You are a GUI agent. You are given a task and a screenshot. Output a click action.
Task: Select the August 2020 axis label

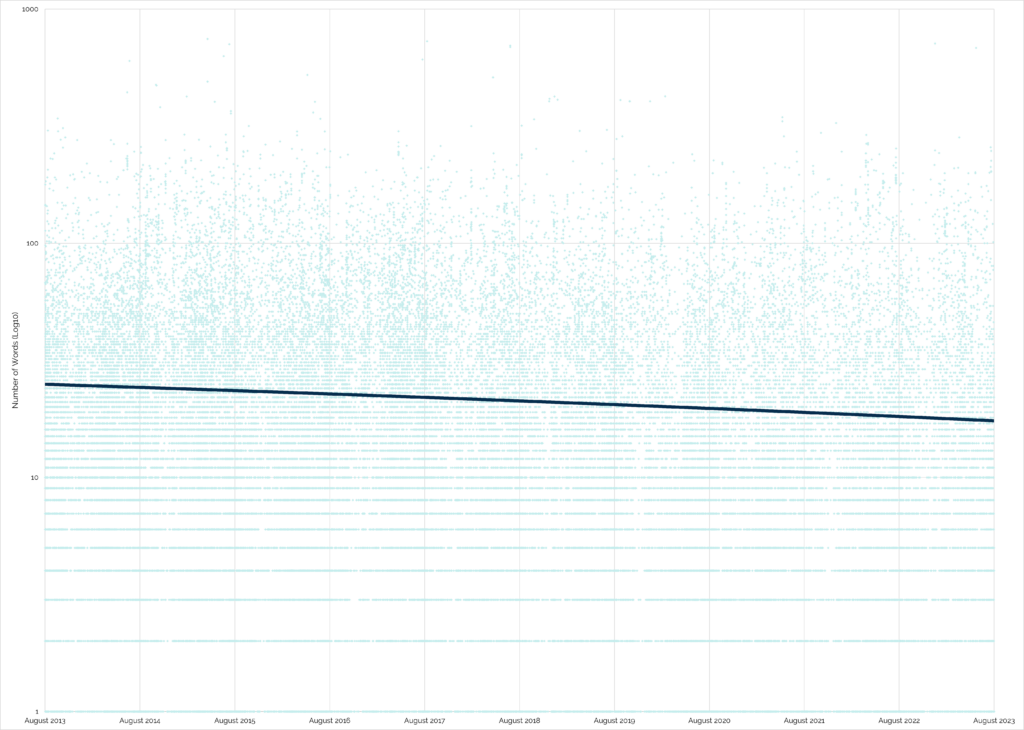click(x=710, y=719)
